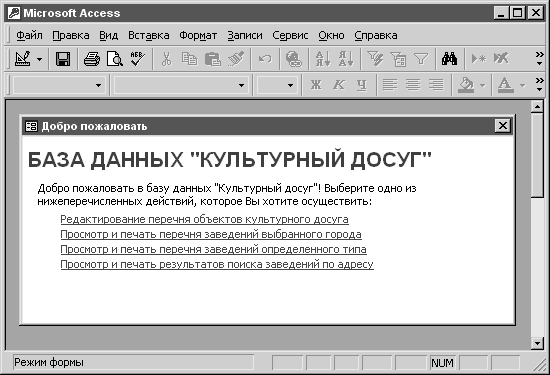This screenshot has height=375, width=550.
Task: Click the form icon in Добро пожаловать title
Action: tap(32, 126)
